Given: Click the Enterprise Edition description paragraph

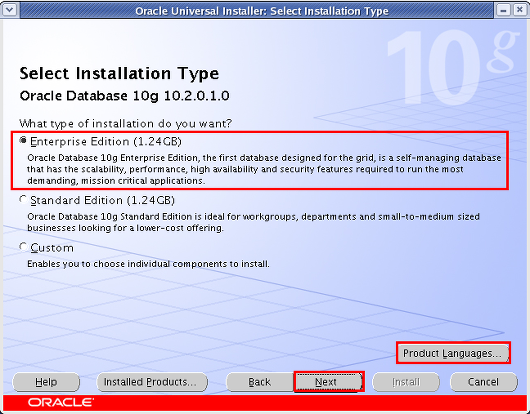Looking at the screenshot, I should pos(264,169).
